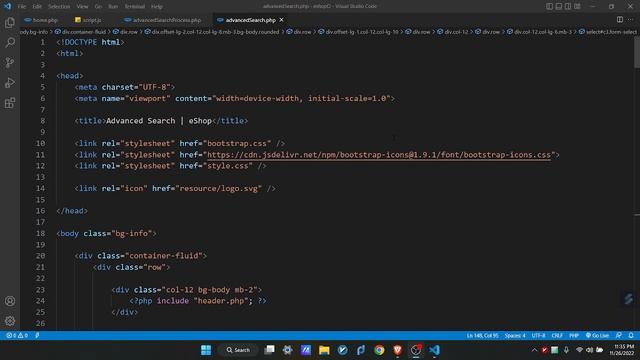Image resolution: width=640 pixels, height=360 pixels.
Task: Open the bootstrap-icons CDN link
Action: coord(379,155)
